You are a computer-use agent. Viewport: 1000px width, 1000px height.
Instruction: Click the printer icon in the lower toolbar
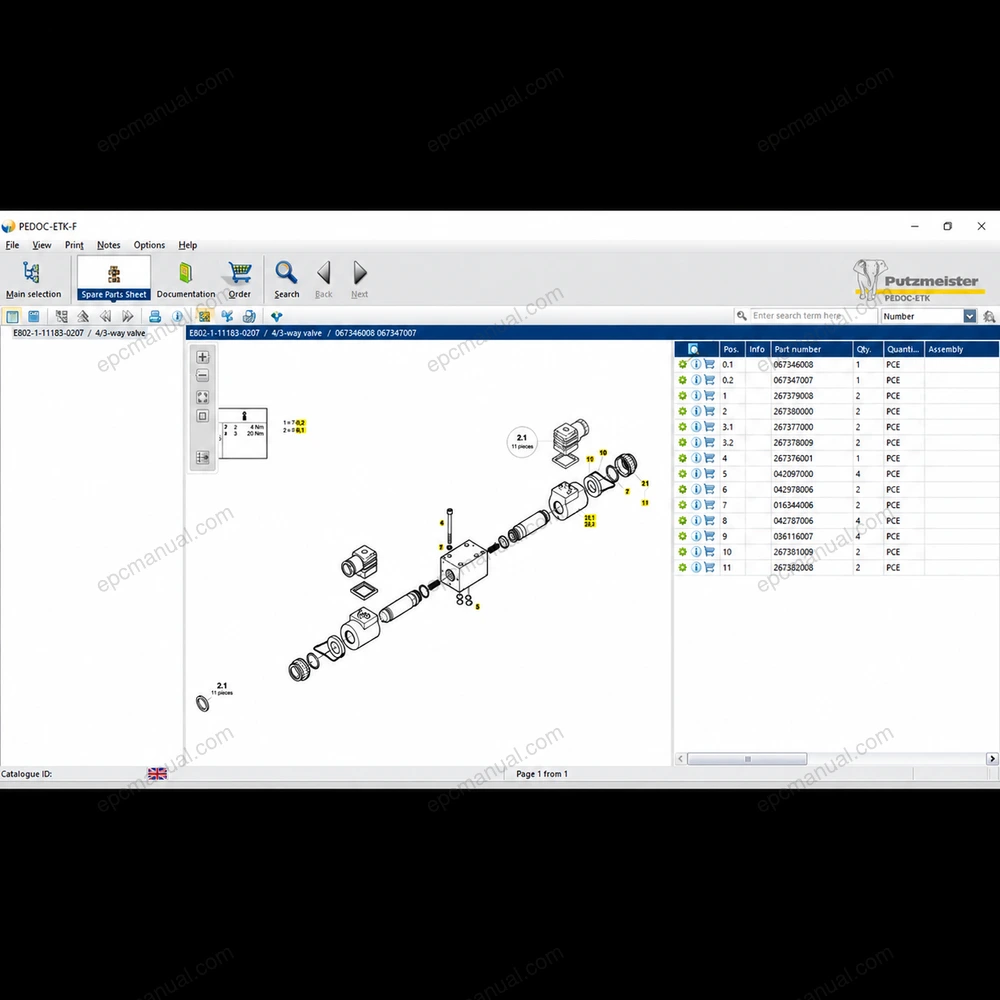155,316
